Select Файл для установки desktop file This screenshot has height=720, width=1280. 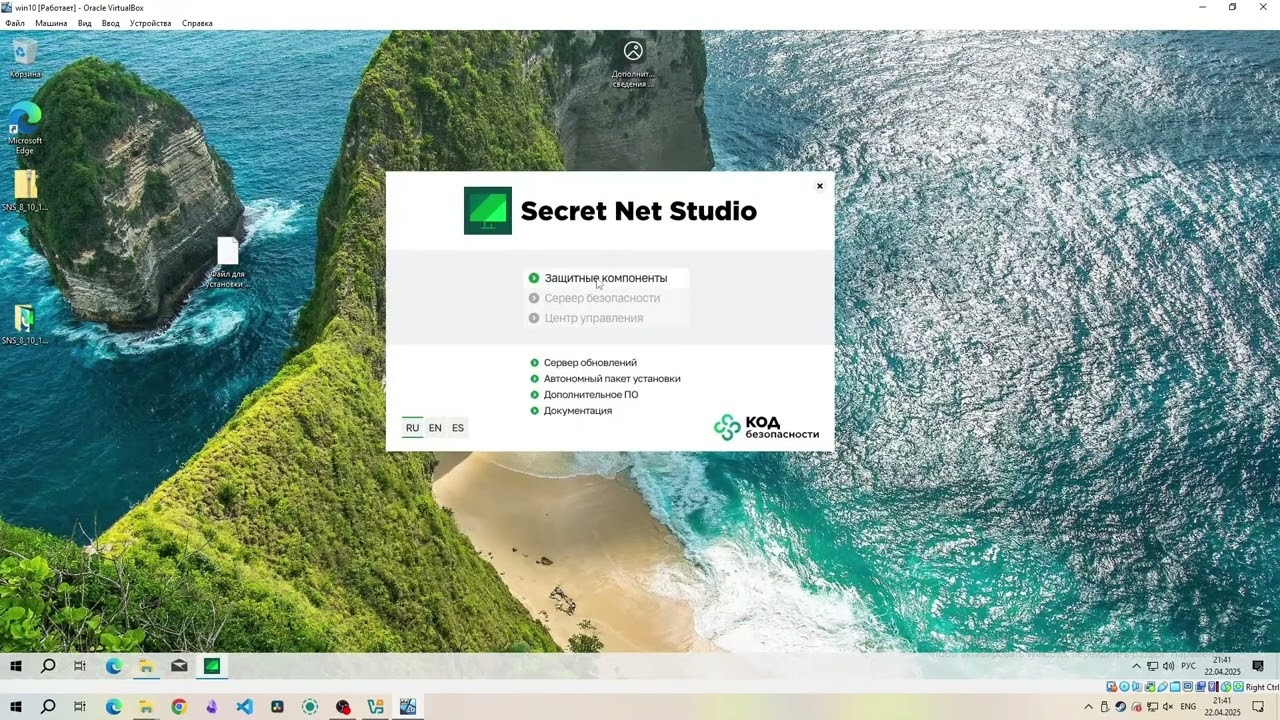pos(228,262)
